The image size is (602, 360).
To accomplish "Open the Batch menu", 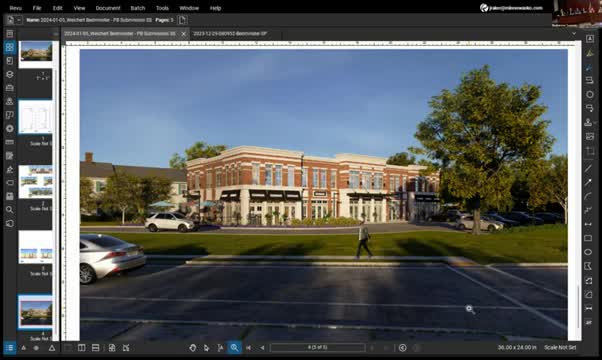I will point(137,8).
